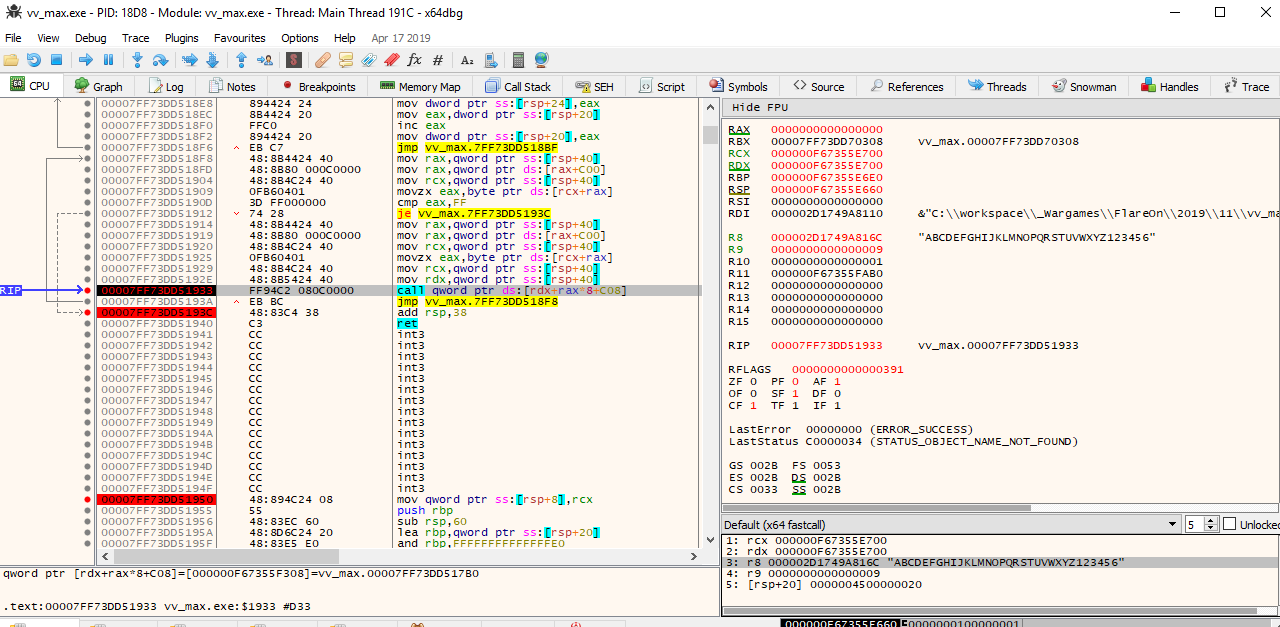
Task: Open the Options menu
Action: (x=300, y=38)
